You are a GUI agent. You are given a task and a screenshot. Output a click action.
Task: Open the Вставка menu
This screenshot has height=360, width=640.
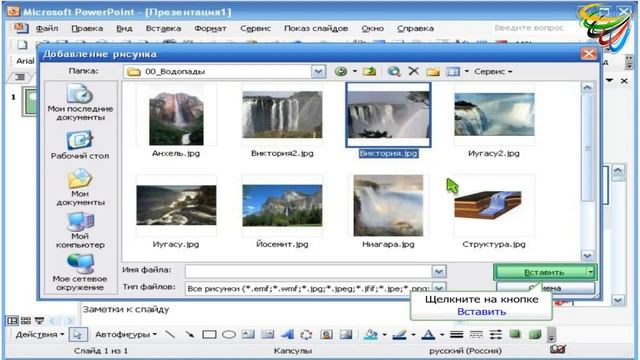tap(163, 28)
